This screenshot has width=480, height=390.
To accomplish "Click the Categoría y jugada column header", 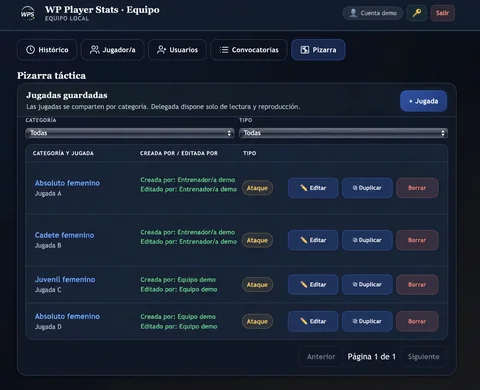I will 63,153.
